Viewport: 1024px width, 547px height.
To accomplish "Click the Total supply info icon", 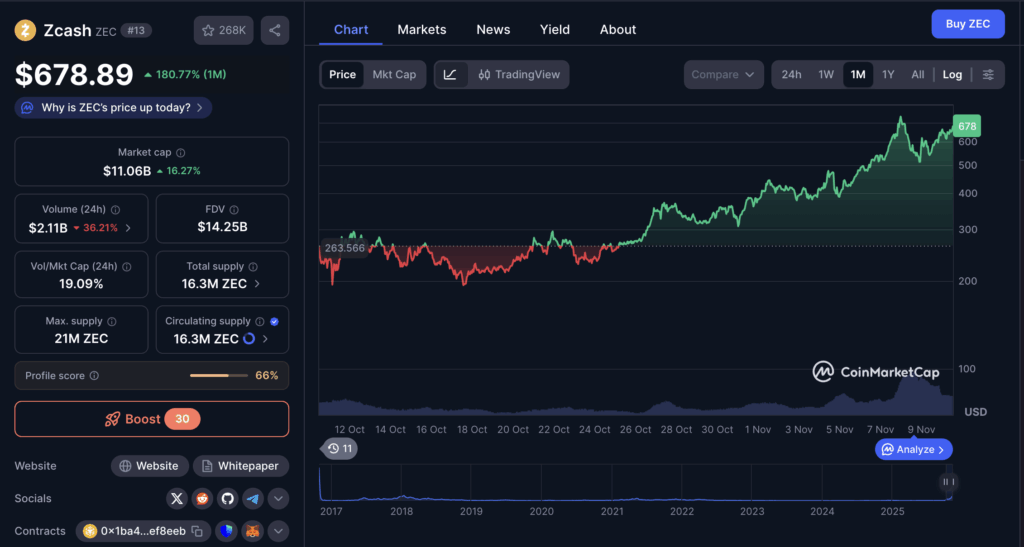I will [x=253, y=266].
